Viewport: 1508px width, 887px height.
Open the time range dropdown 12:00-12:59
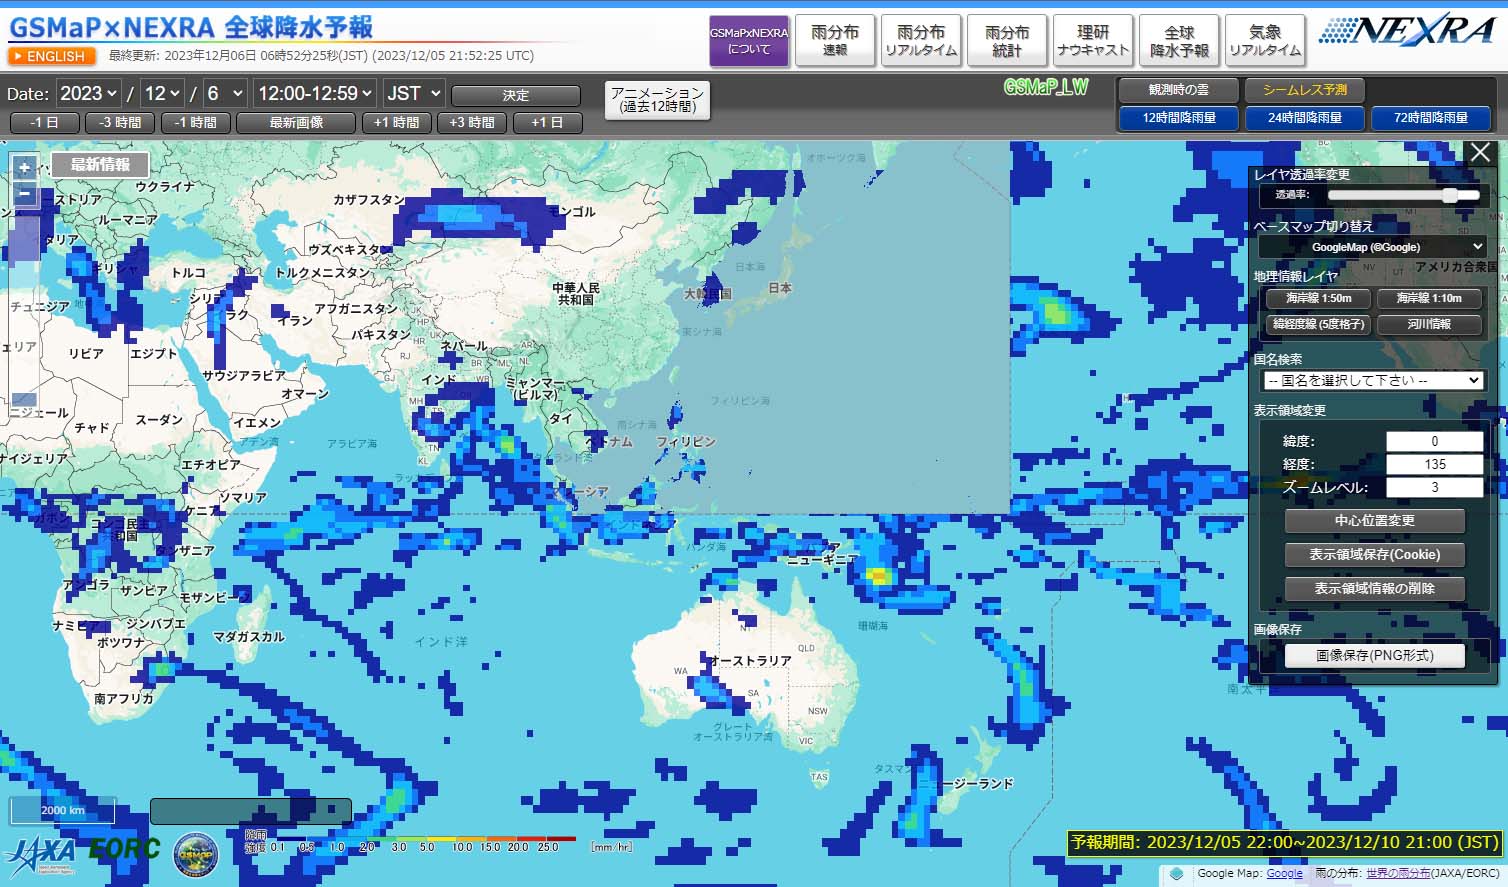click(315, 93)
